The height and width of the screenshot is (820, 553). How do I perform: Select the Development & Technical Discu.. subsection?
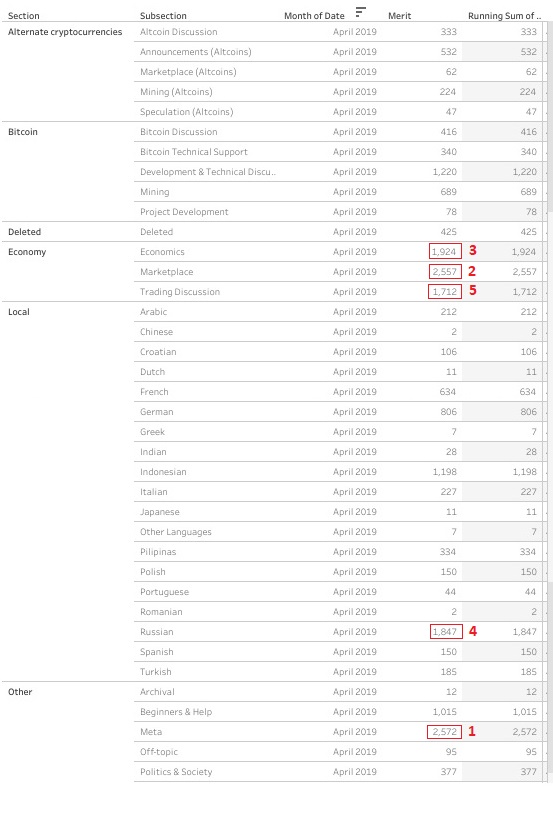pyautogui.click(x=208, y=172)
